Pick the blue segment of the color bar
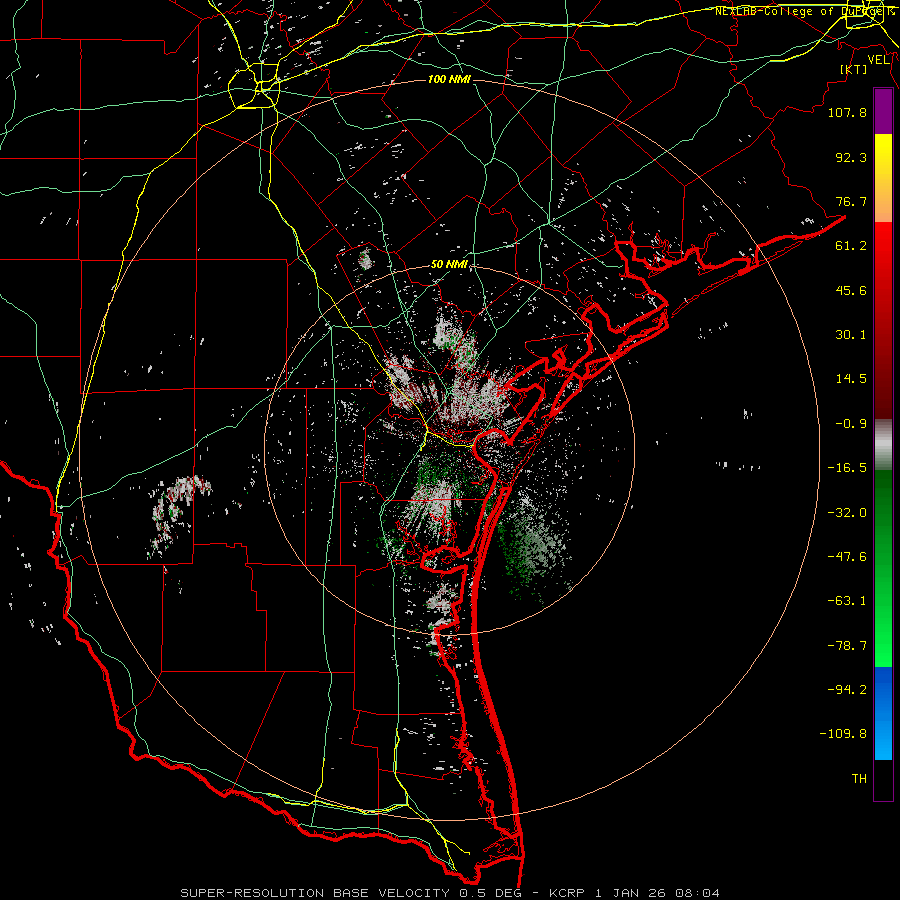 [883, 713]
